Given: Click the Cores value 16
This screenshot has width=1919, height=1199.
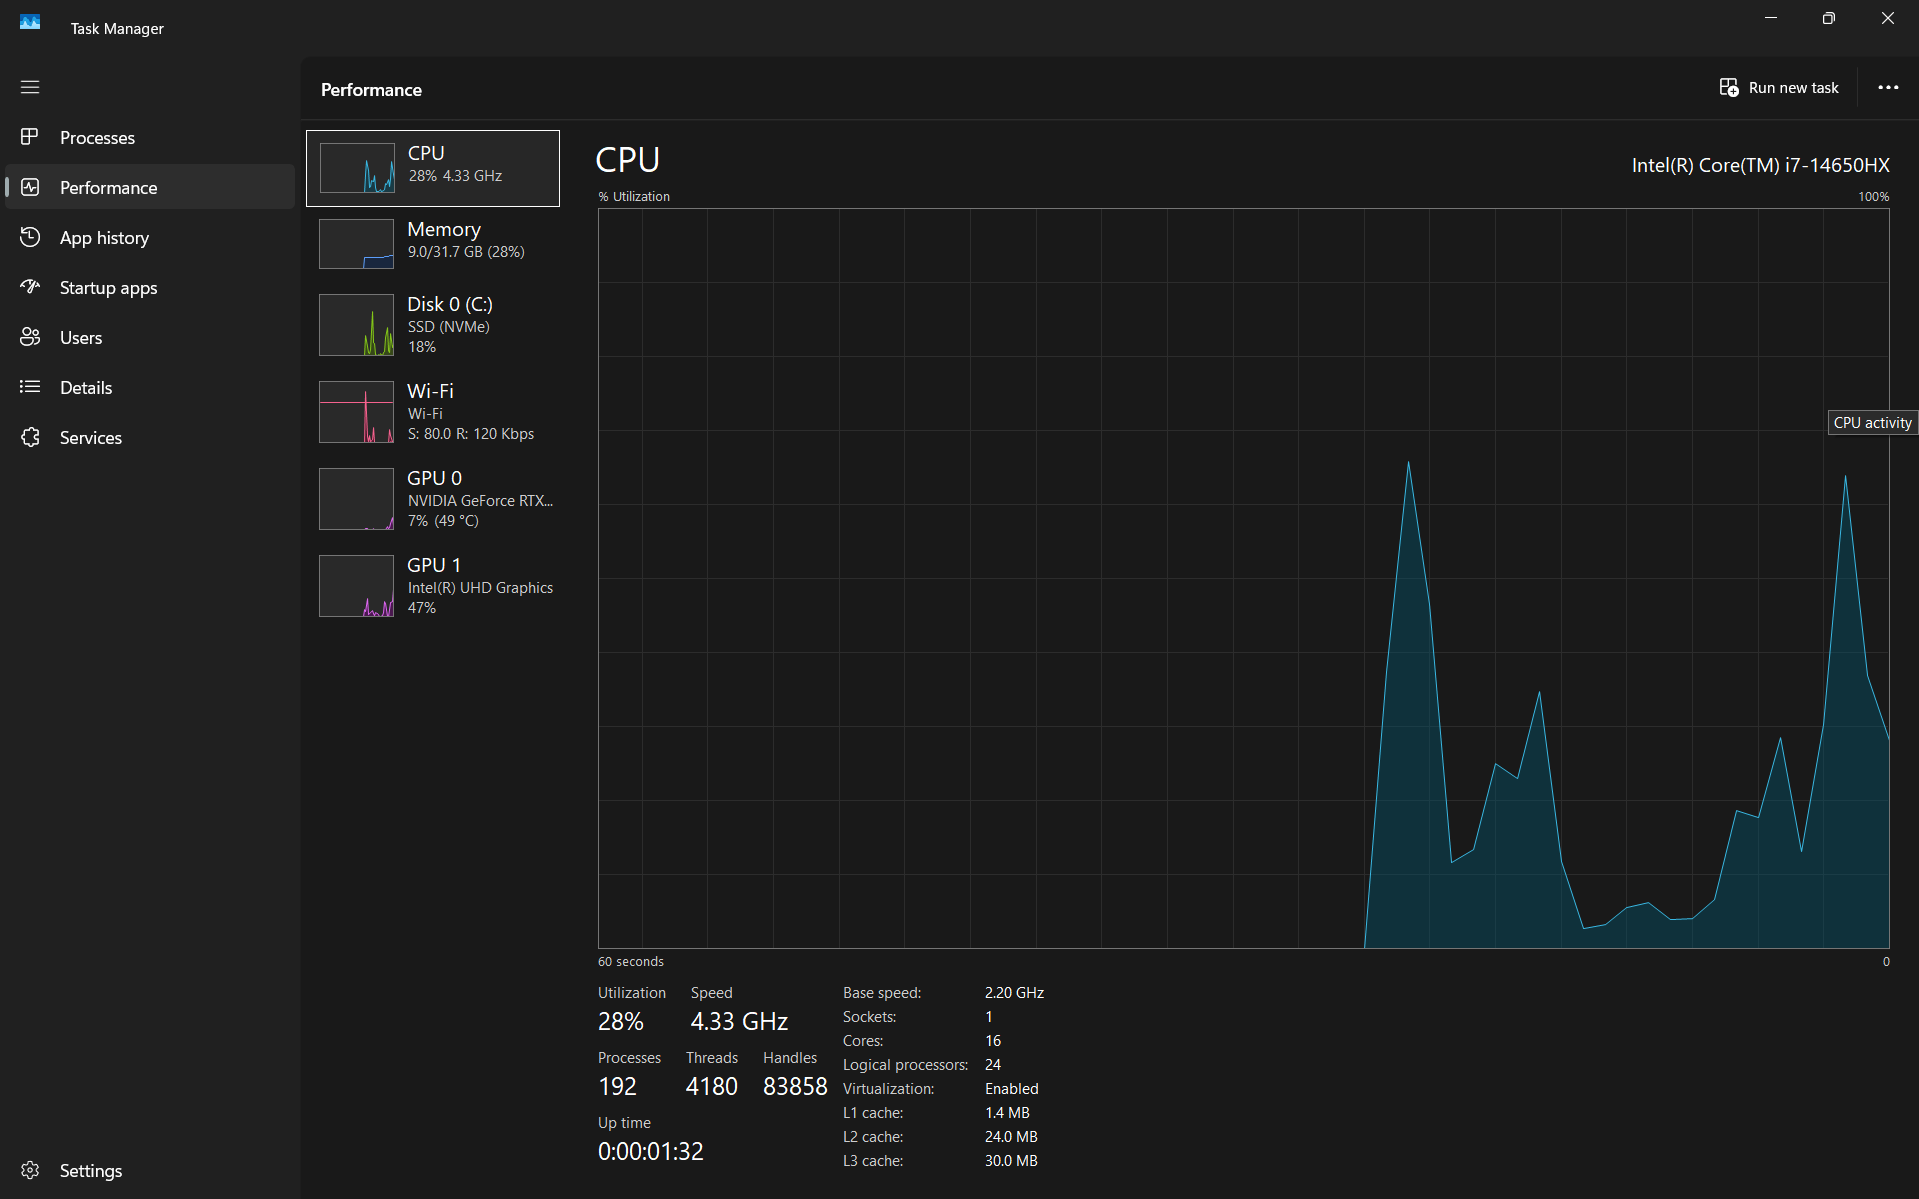Looking at the screenshot, I should coord(993,1041).
